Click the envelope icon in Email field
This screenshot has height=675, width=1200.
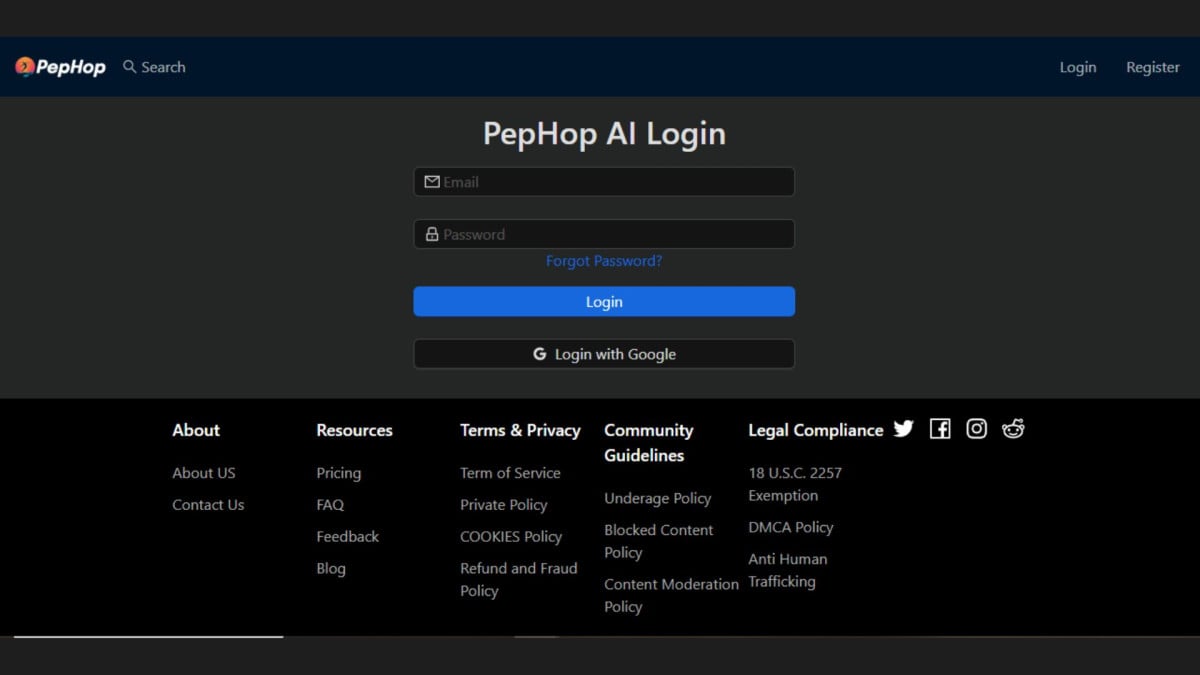coord(432,182)
